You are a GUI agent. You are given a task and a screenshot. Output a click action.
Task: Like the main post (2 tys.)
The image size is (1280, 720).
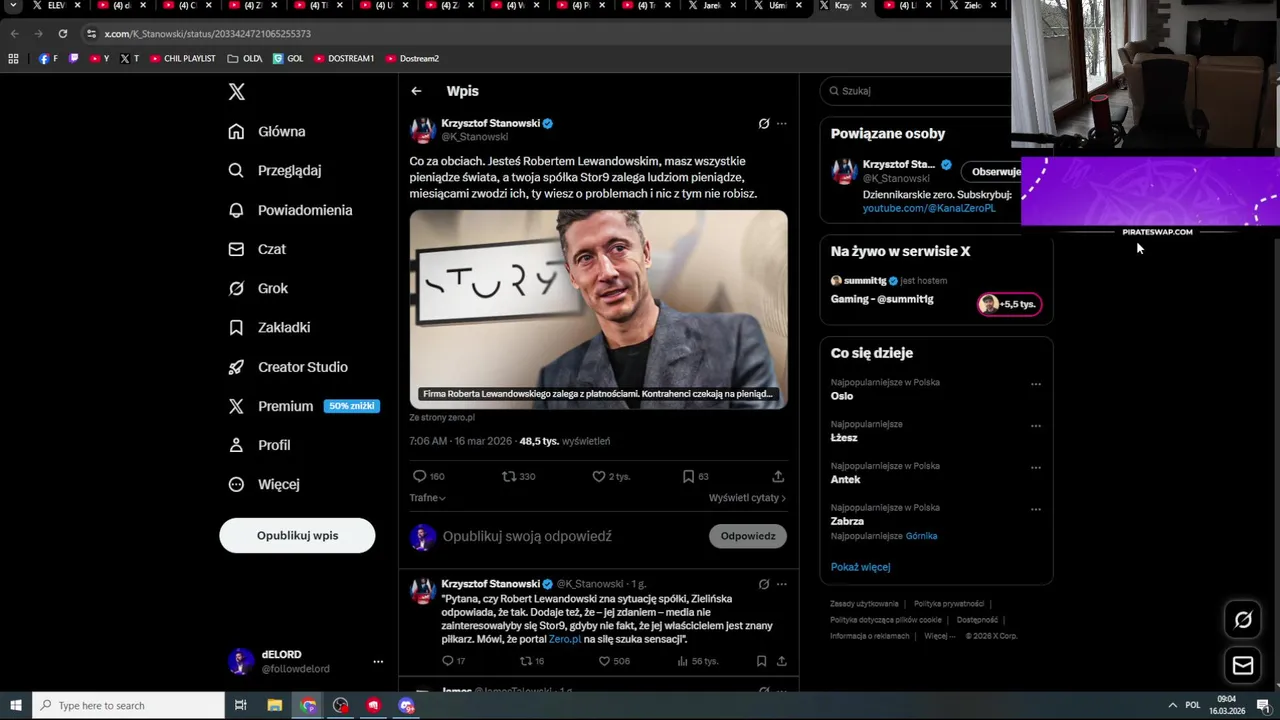pyautogui.click(x=611, y=477)
